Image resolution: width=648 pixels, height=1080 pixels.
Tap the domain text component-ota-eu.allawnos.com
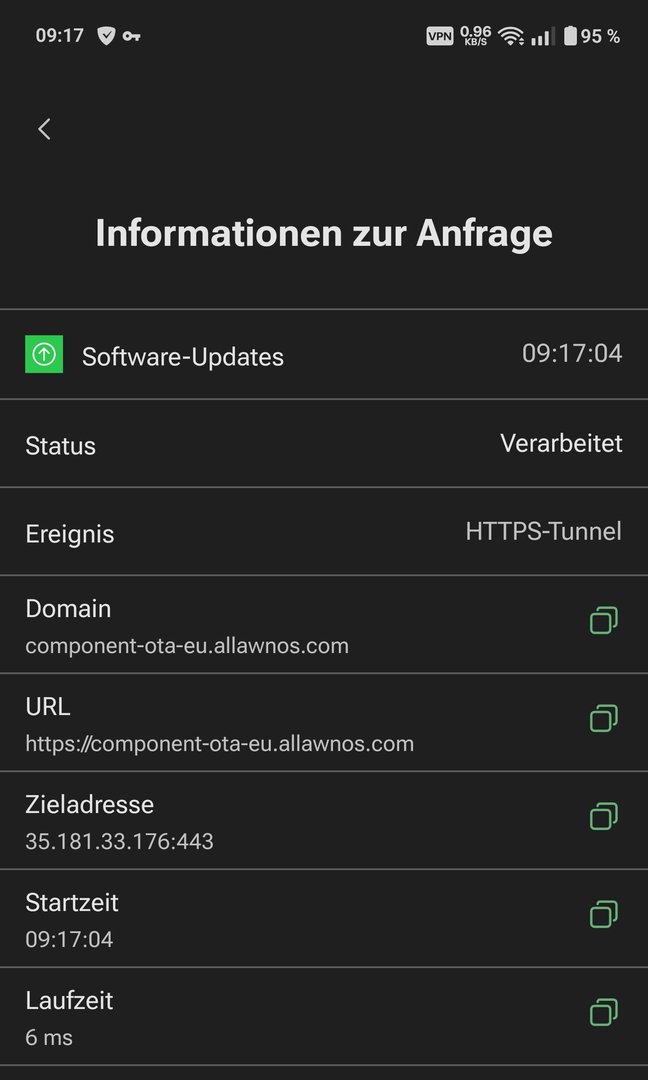tap(187, 645)
